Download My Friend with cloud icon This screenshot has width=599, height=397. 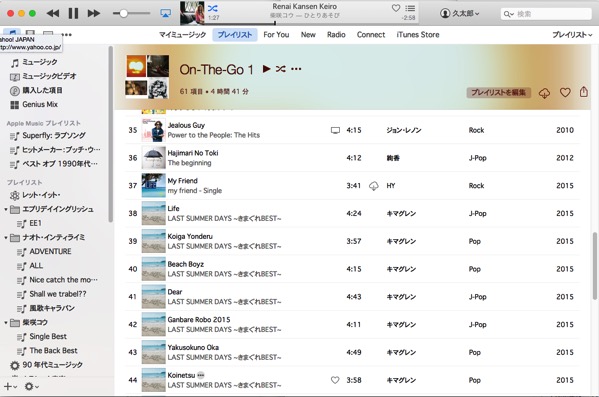point(374,186)
